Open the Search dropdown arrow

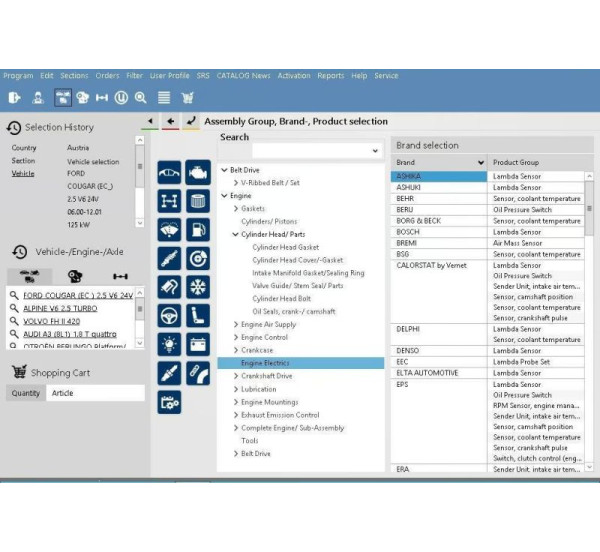tap(375, 151)
